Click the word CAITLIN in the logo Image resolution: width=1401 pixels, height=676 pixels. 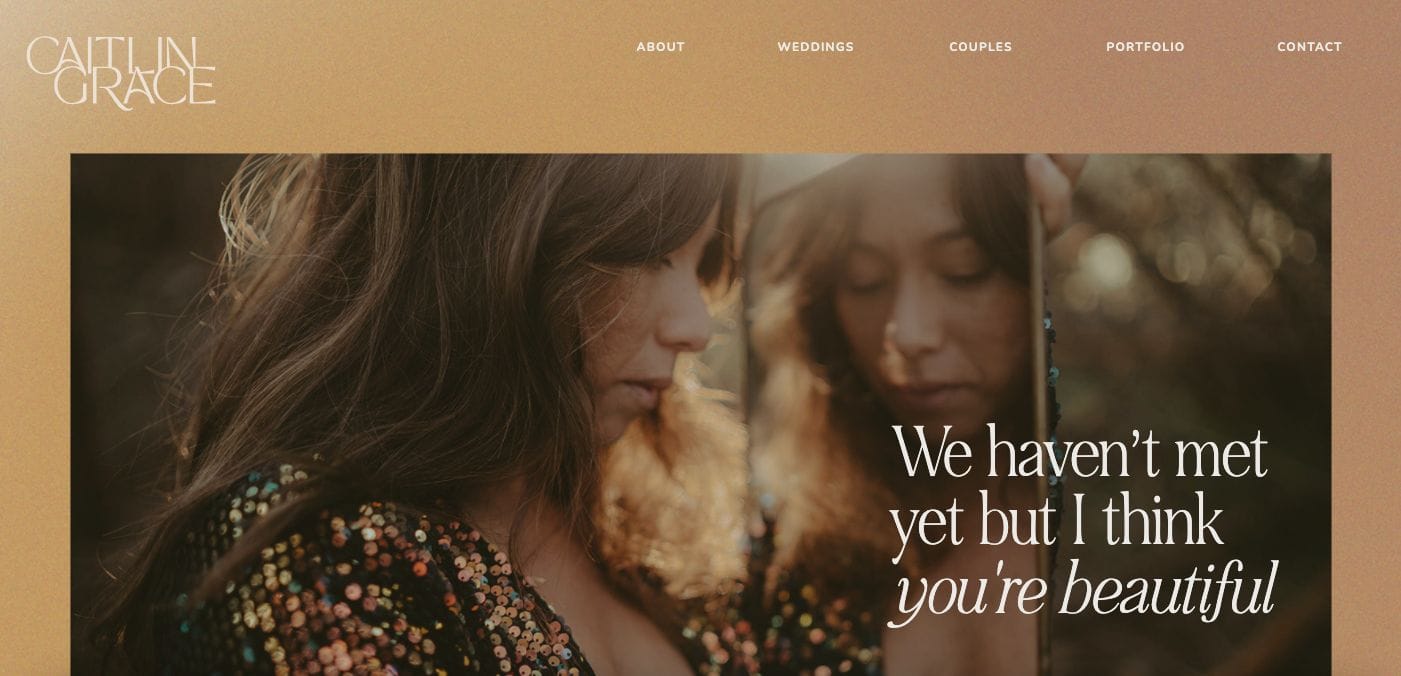point(113,54)
